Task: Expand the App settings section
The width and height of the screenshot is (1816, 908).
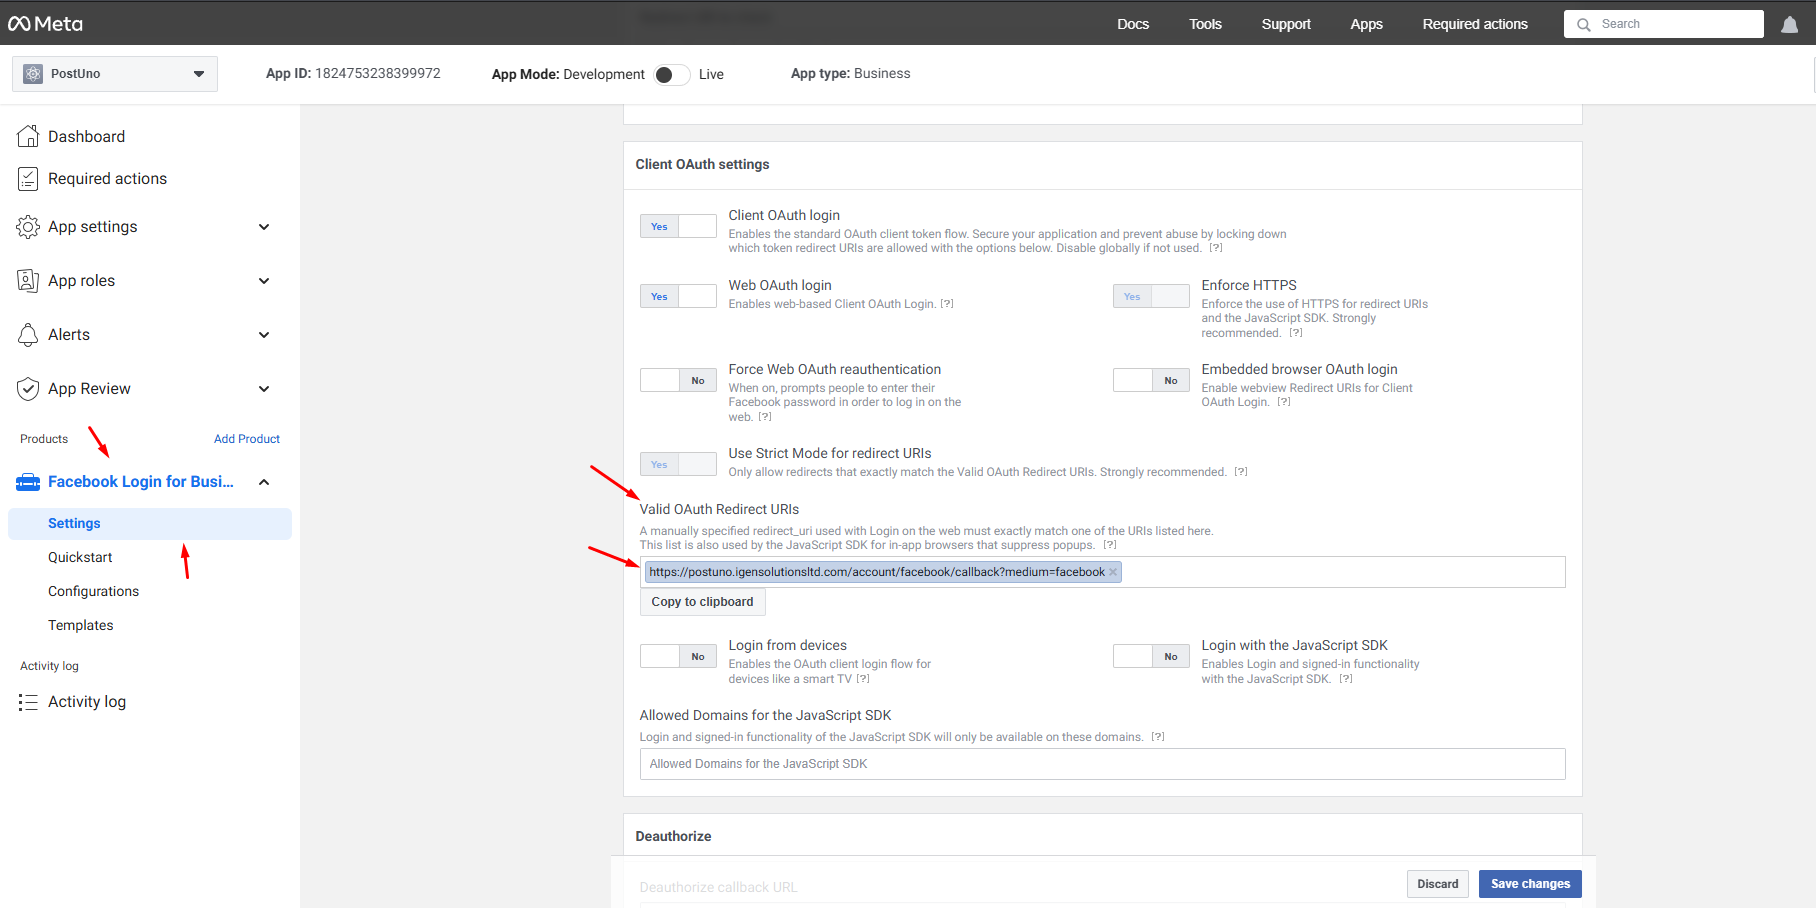Action: [264, 227]
